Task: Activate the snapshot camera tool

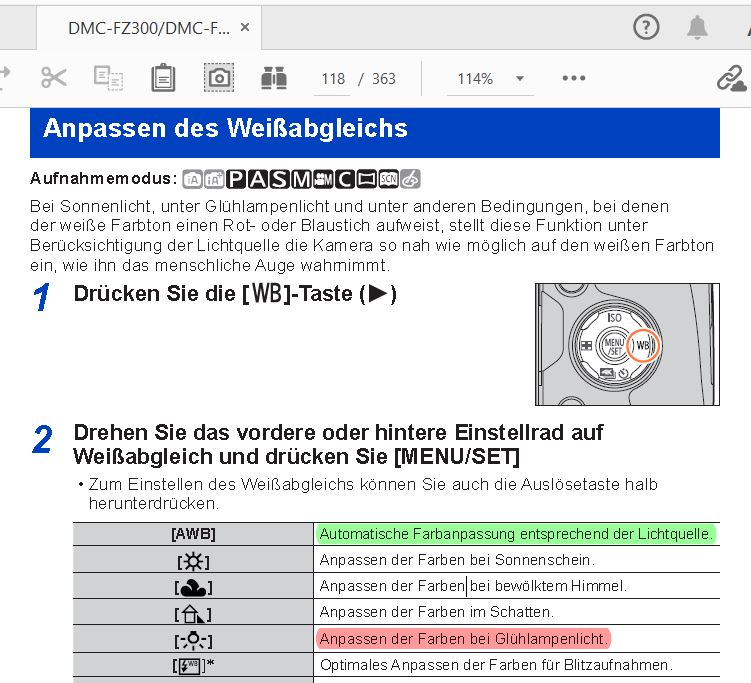Action: (x=219, y=78)
